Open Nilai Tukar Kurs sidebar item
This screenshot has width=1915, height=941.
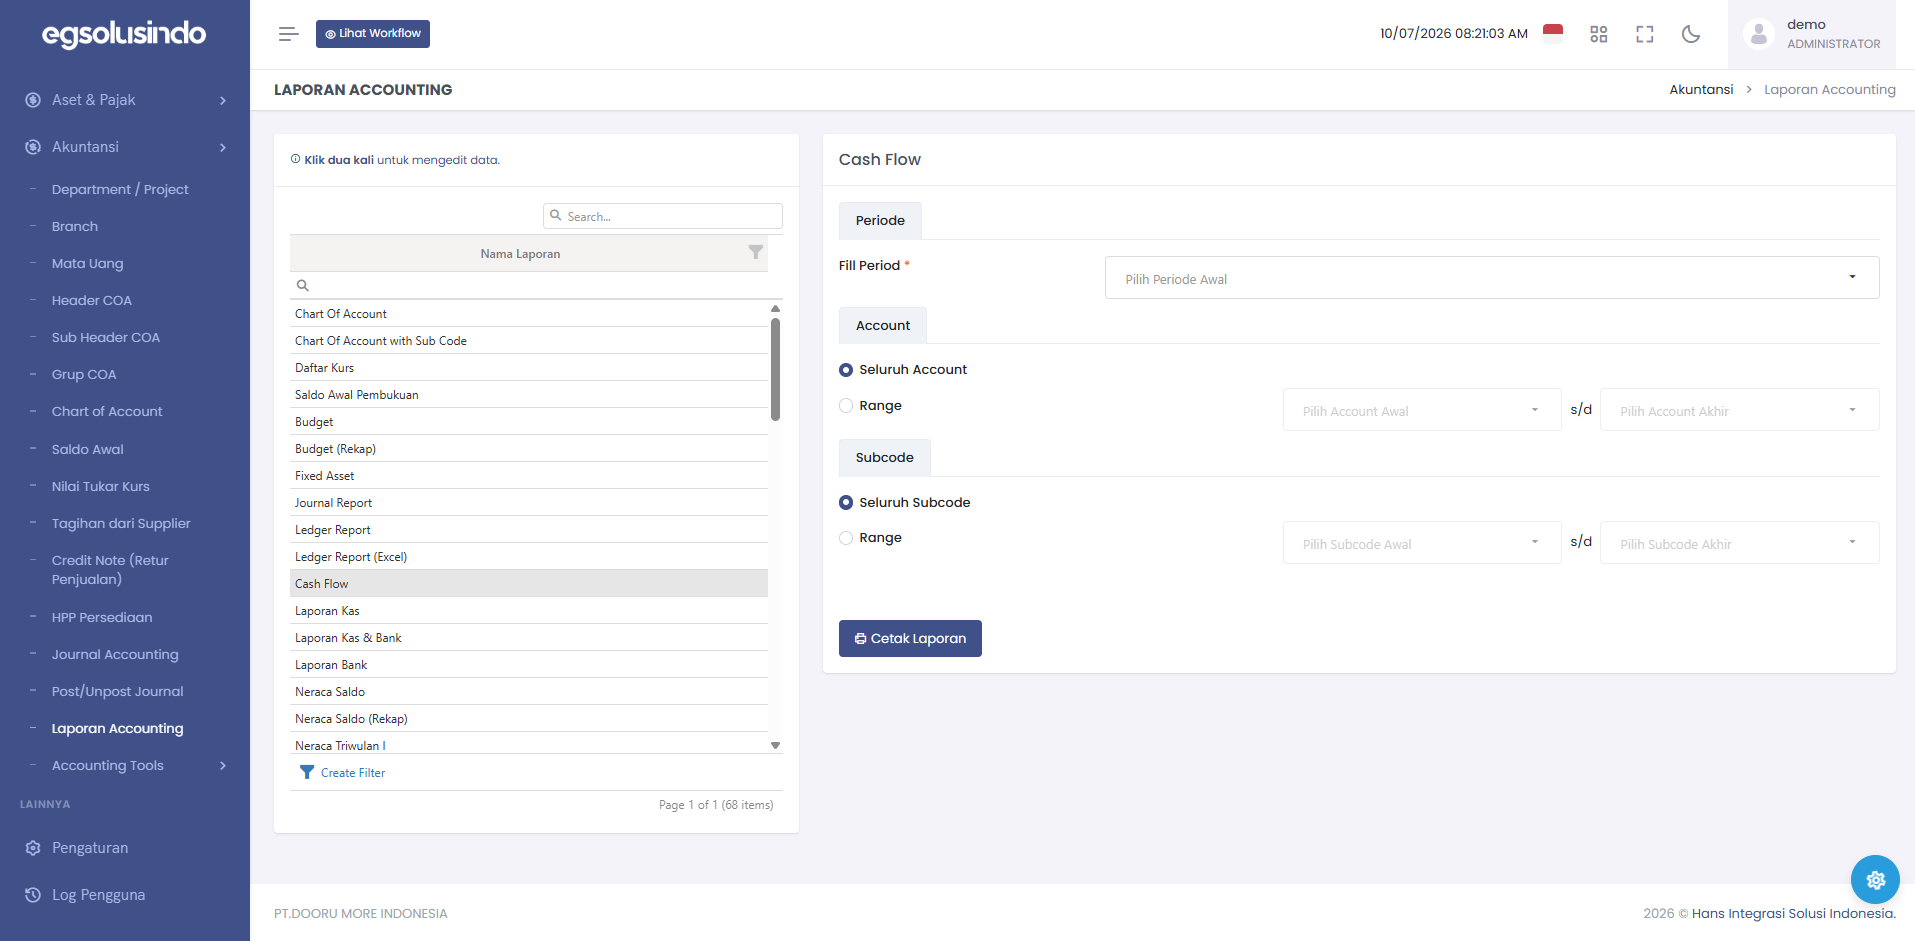point(100,487)
